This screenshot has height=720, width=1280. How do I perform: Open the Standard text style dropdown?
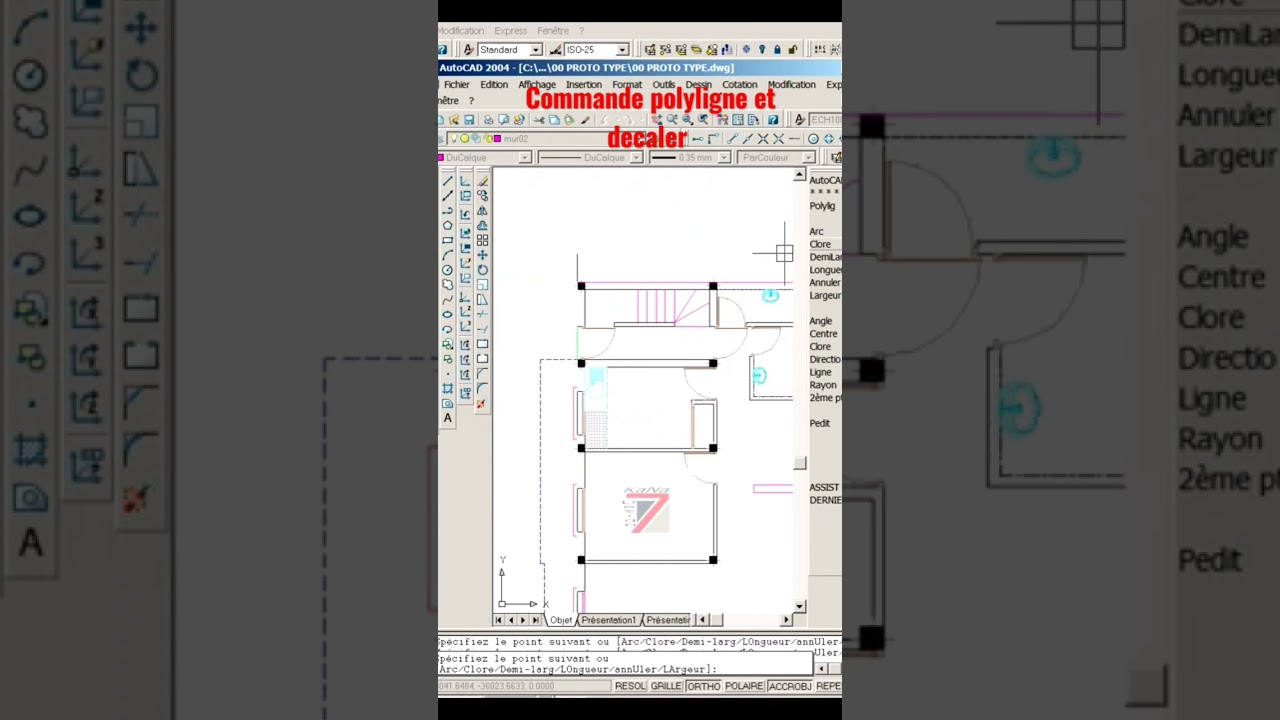(510, 49)
